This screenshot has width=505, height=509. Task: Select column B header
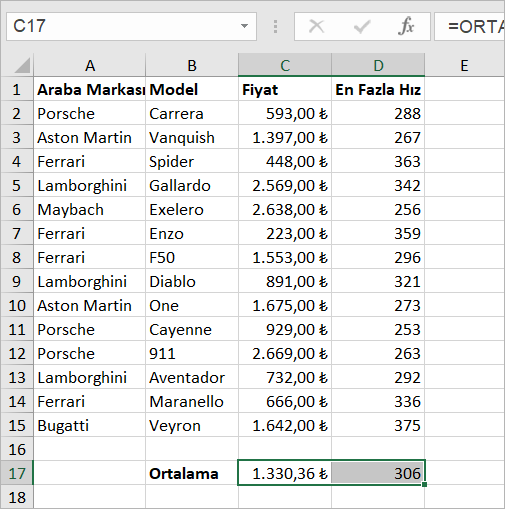192,65
